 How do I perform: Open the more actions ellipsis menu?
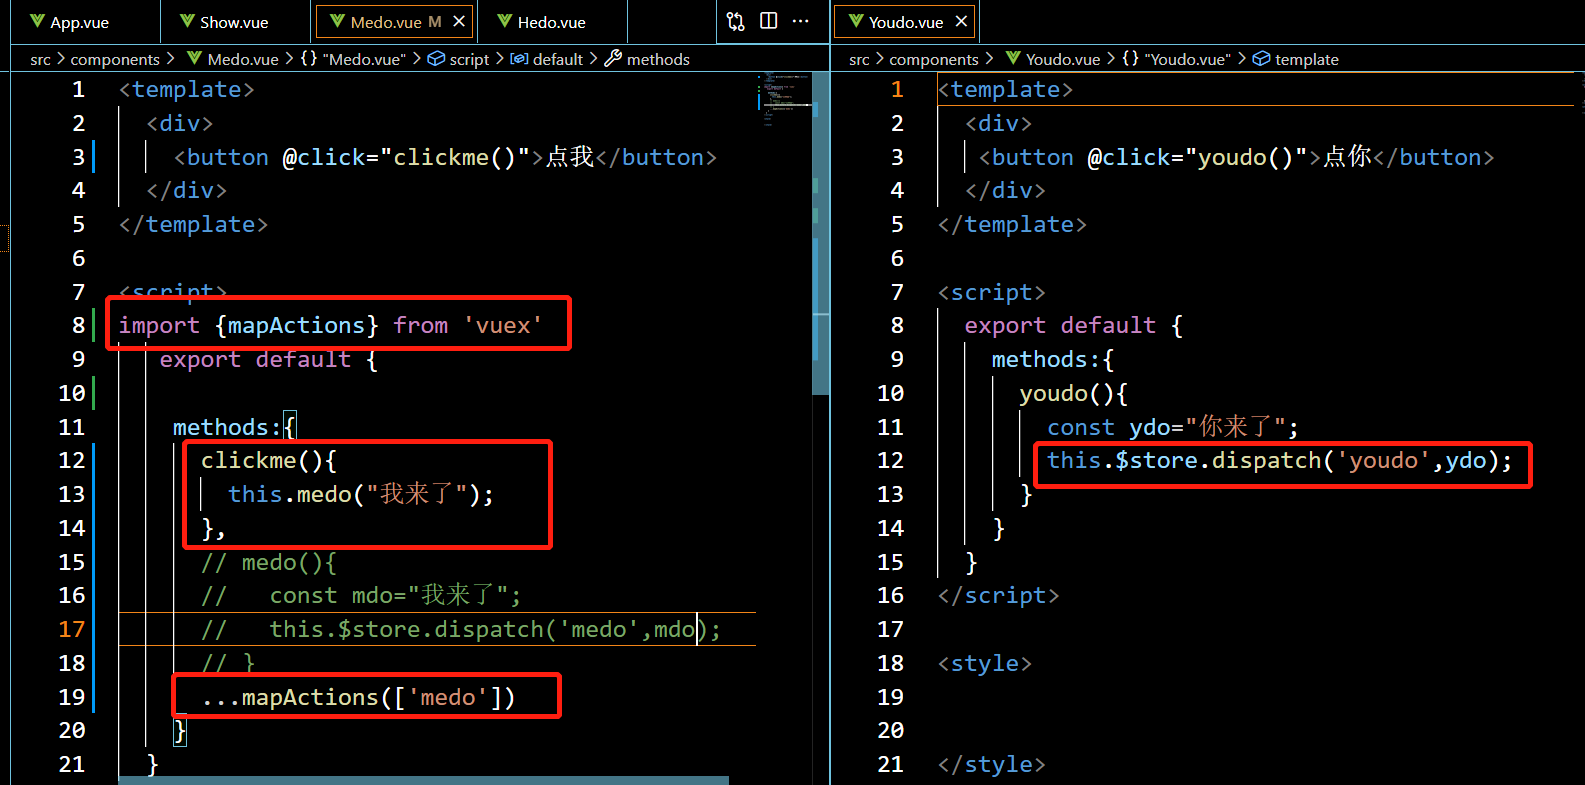click(801, 21)
